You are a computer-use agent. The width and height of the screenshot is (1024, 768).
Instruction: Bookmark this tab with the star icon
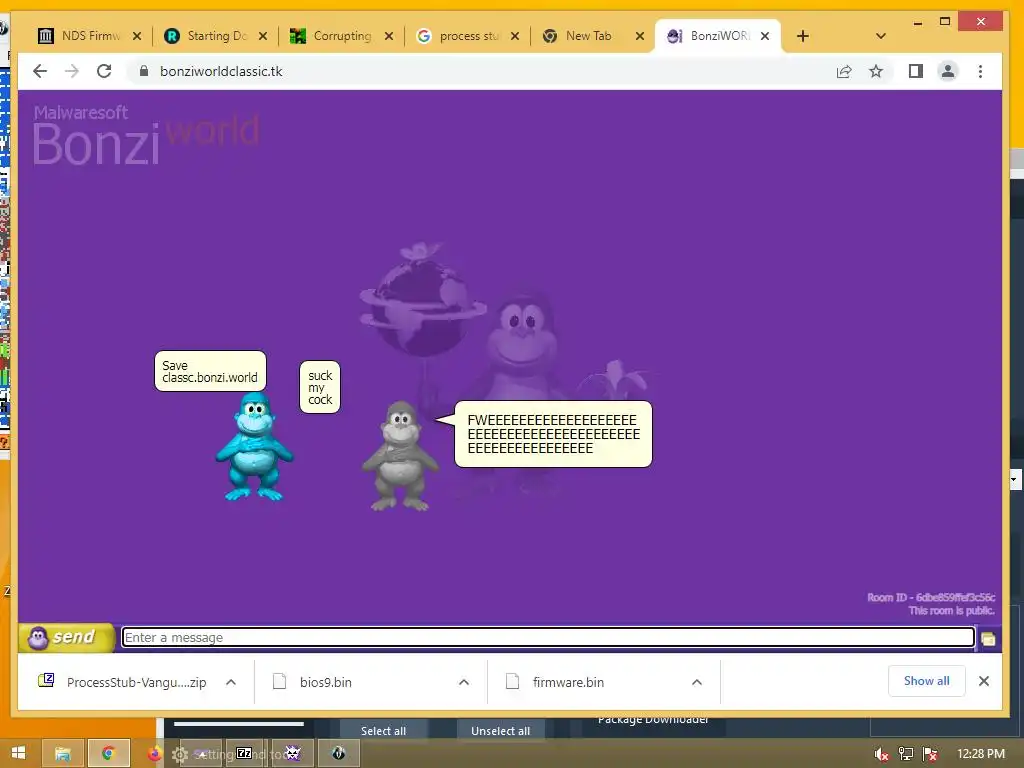pos(876,71)
